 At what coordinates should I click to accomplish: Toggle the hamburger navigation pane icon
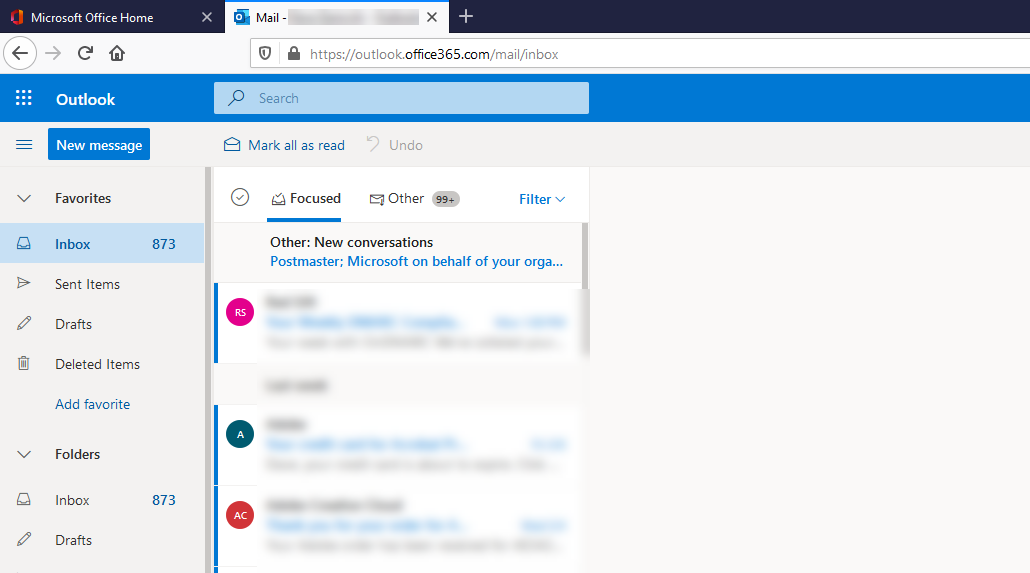point(24,145)
